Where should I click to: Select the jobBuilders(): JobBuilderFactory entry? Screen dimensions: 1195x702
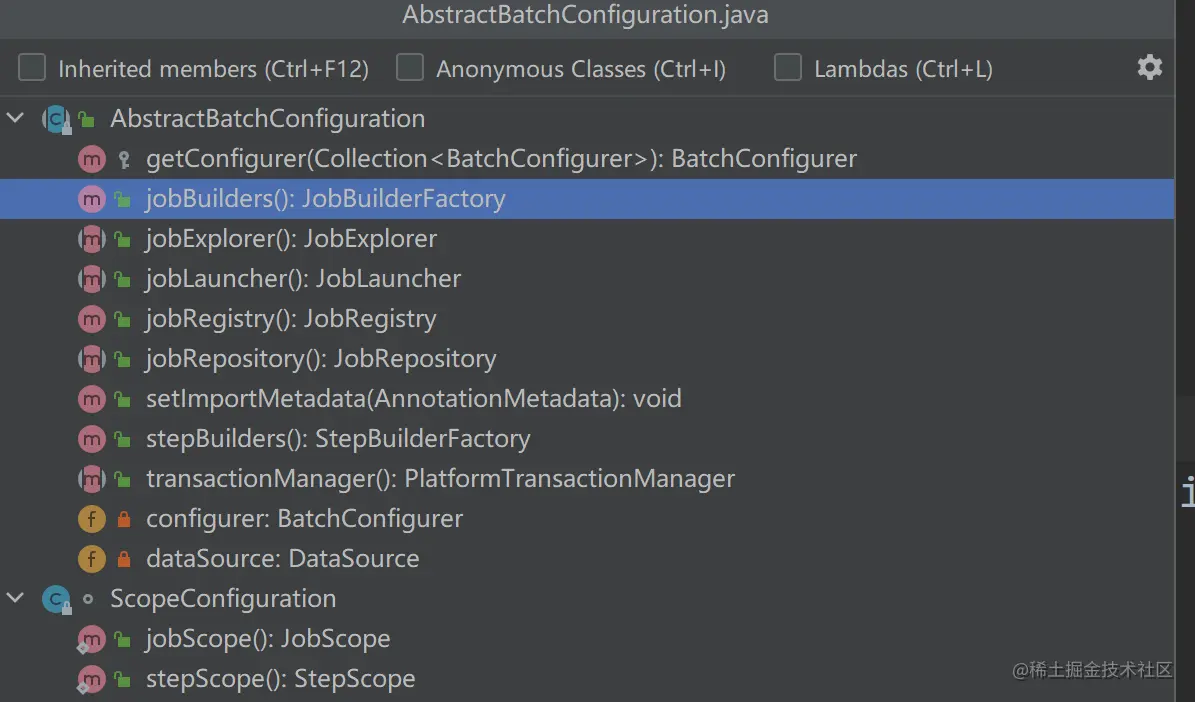[x=325, y=199]
